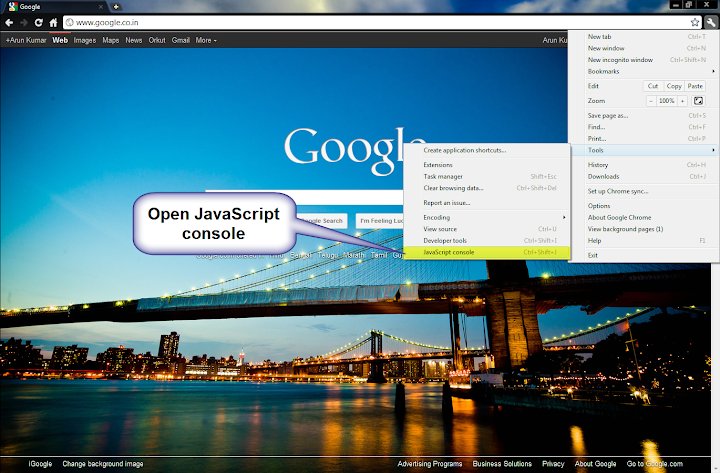
Task: Open Advertising Programs footer link
Action: tap(429, 464)
